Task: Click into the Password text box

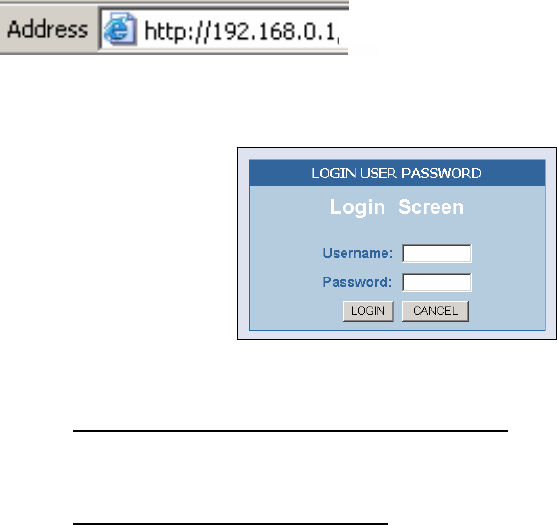Action: [437, 282]
